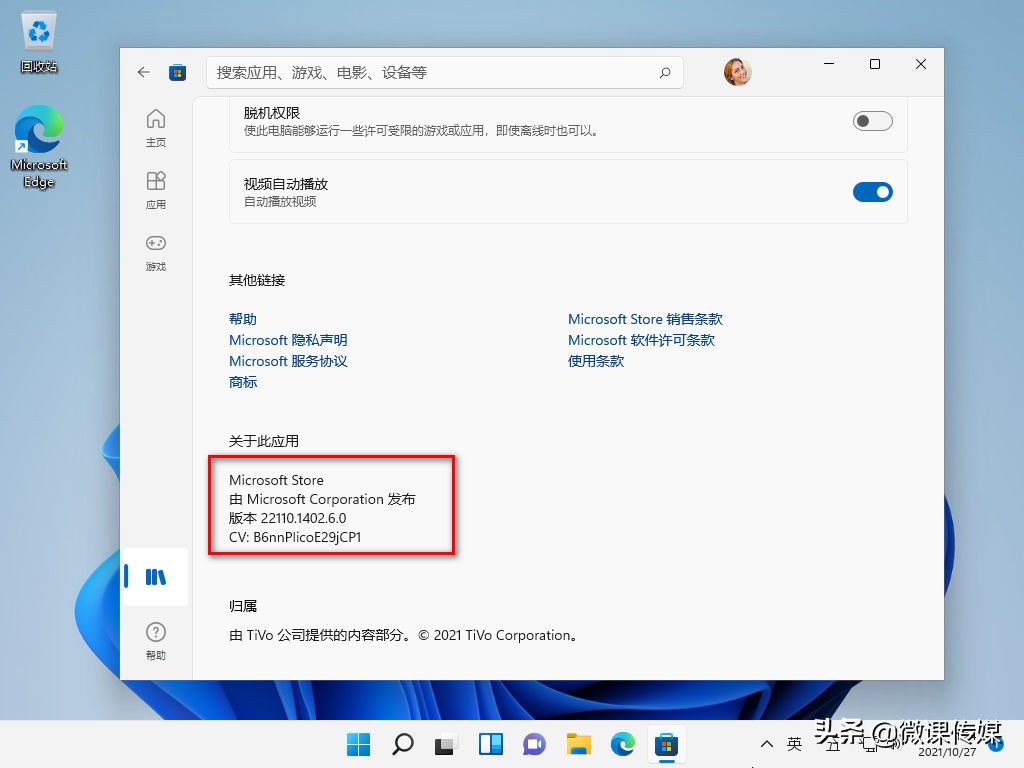This screenshot has height=768, width=1024.
Task: Open the Microsoft Store 销售条款 sales terms link
Action: [645, 319]
